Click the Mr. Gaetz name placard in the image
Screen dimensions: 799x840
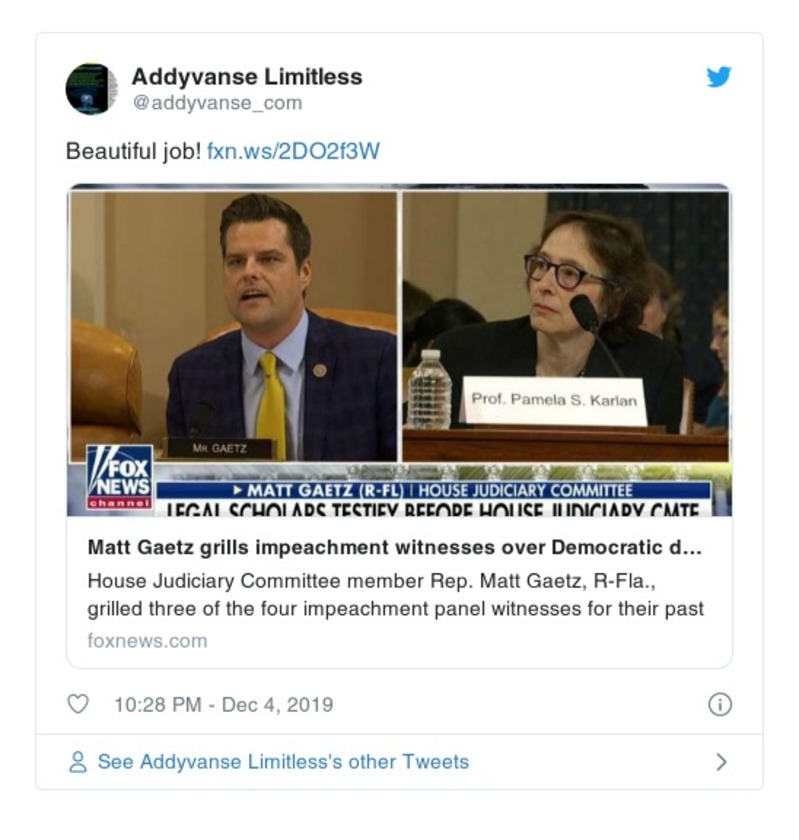pyautogui.click(x=219, y=448)
